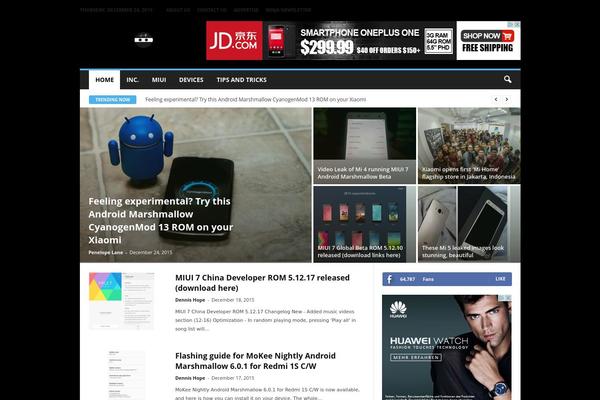
Task: Open Contact Us in the top bar
Action: pyautogui.click(x=212, y=10)
